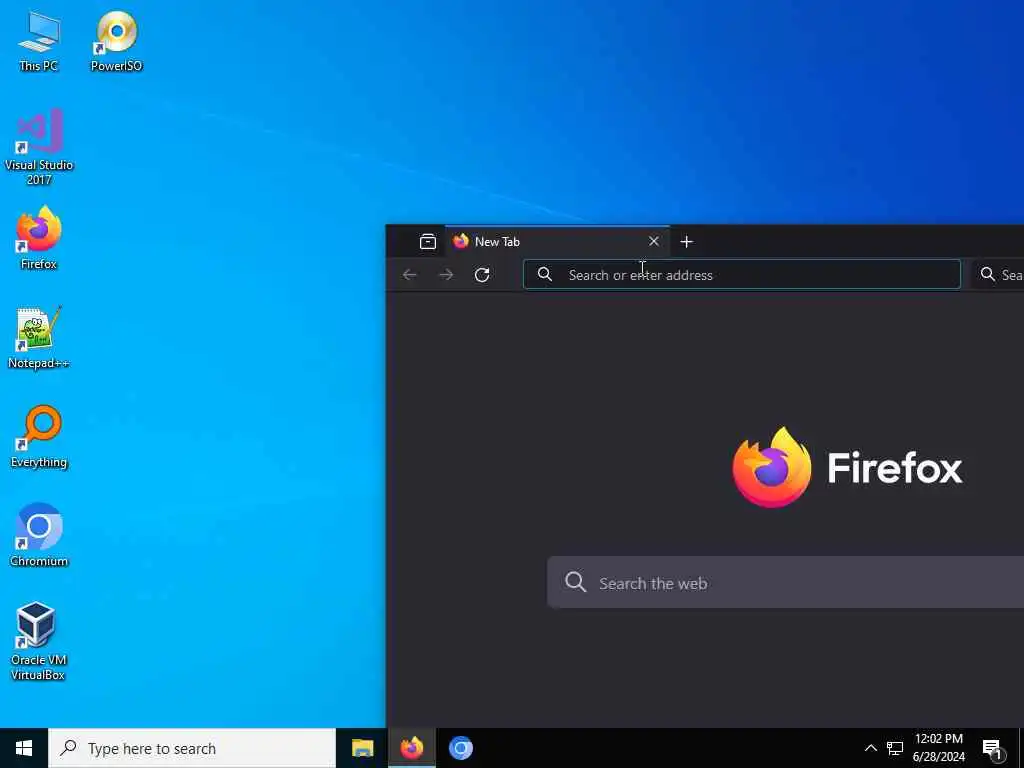Screen dimensions: 1024x768
Task: Click the Type here to search box
Action: pyautogui.click(x=192, y=748)
